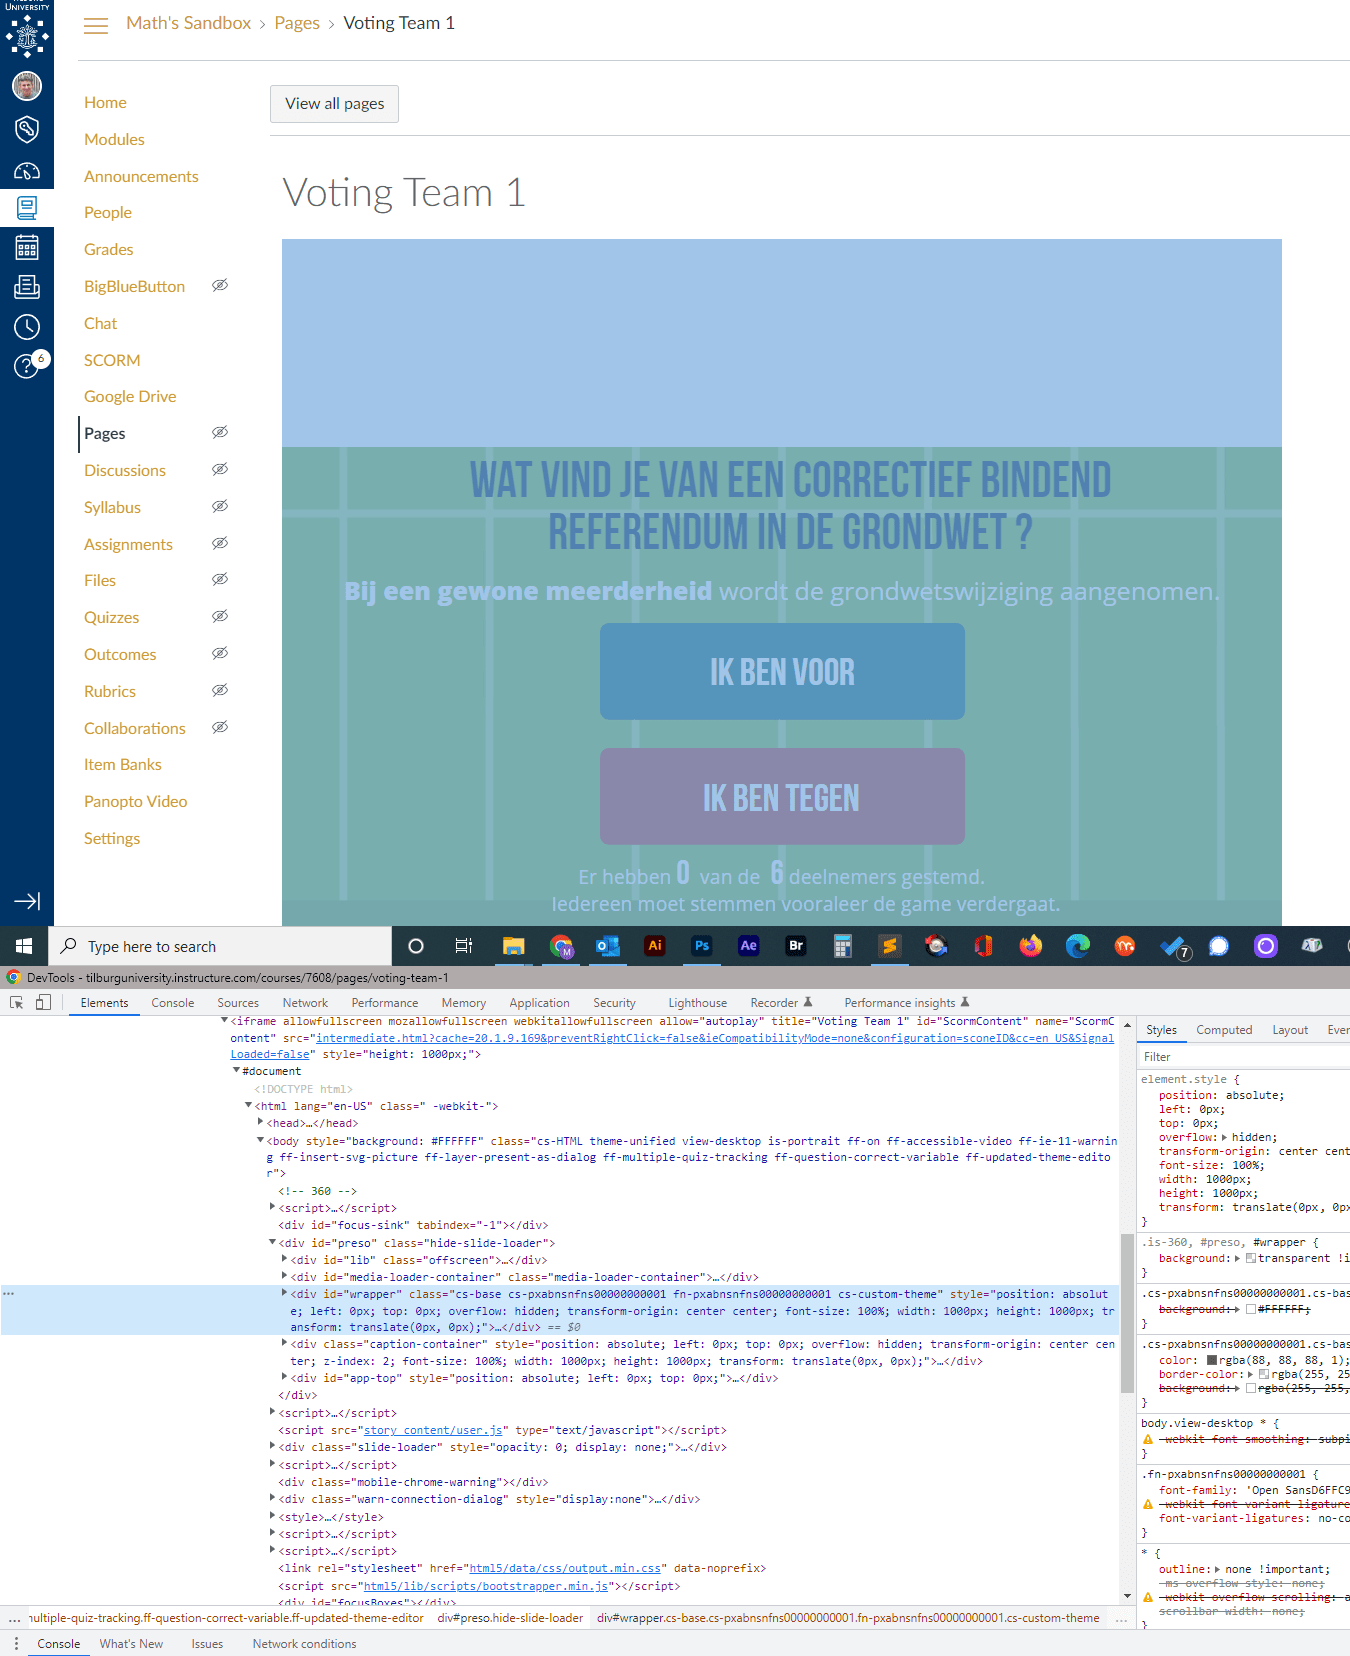Image resolution: width=1350 pixels, height=1656 pixels.
Task: Open the Help icon with badge 6
Action: [27, 366]
